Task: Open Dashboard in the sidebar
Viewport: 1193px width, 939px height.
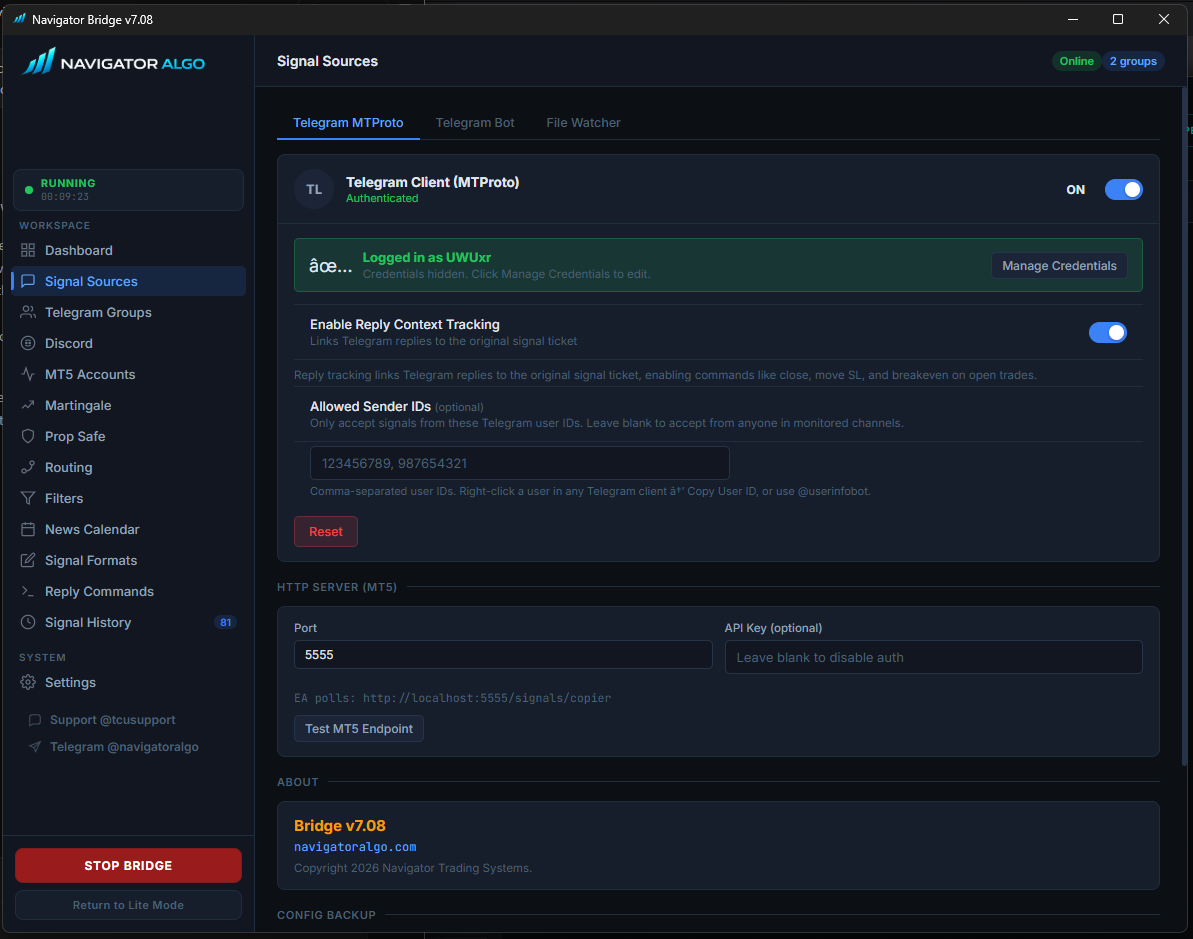Action: pyautogui.click(x=129, y=250)
